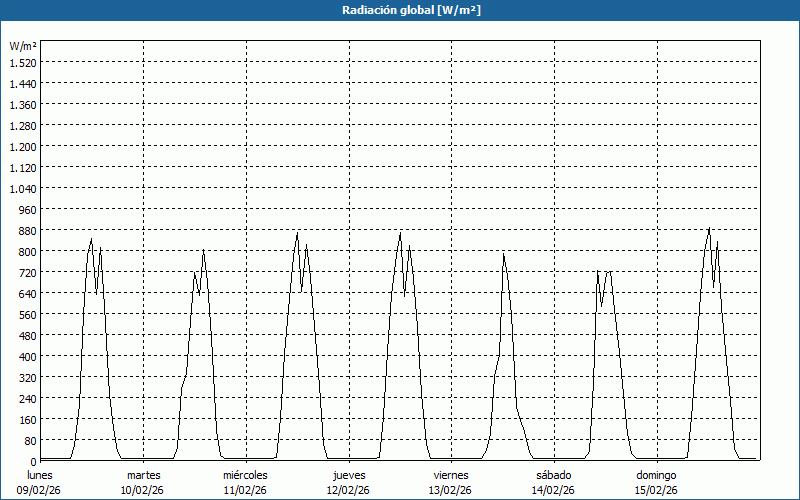Select the 1.520 y-axis value label
The height and width of the screenshot is (500, 800).
[x=23, y=62]
